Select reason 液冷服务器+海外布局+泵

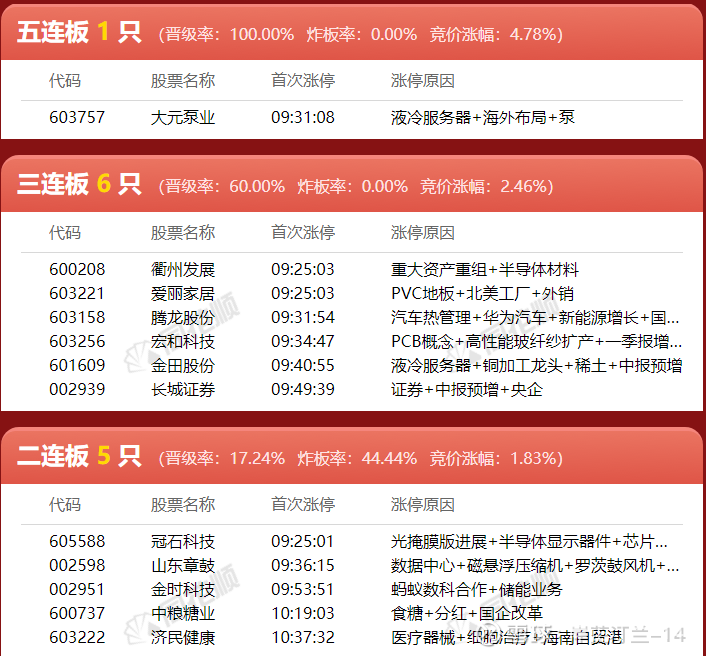pos(483,118)
